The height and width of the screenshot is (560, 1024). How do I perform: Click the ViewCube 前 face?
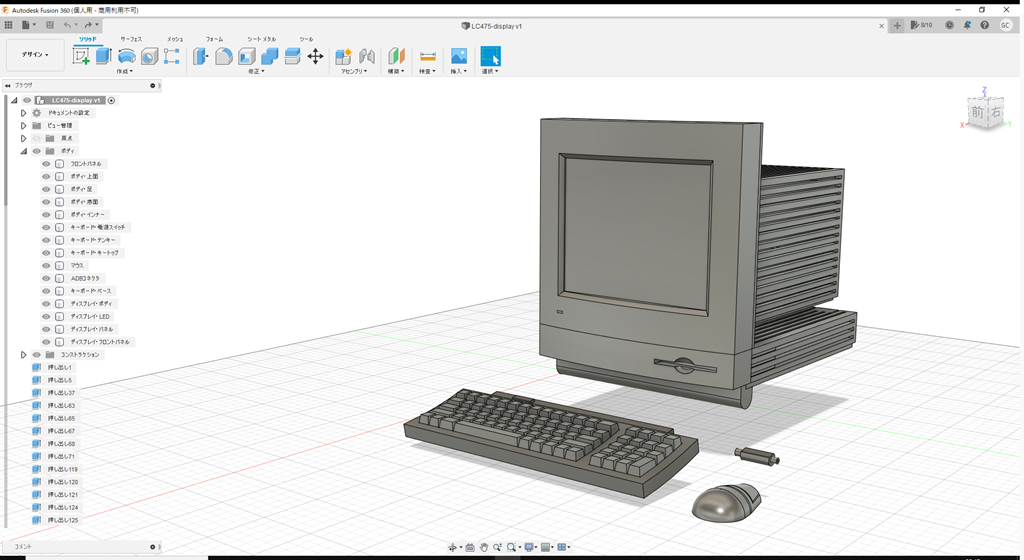pyautogui.click(x=978, y=113)
